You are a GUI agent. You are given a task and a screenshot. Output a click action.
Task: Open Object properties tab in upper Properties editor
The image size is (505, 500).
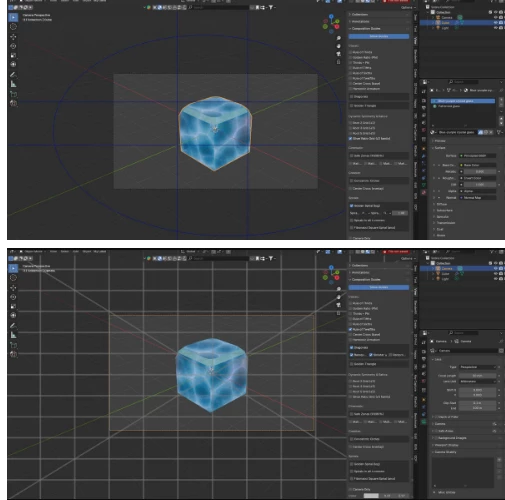coord(424,148)
